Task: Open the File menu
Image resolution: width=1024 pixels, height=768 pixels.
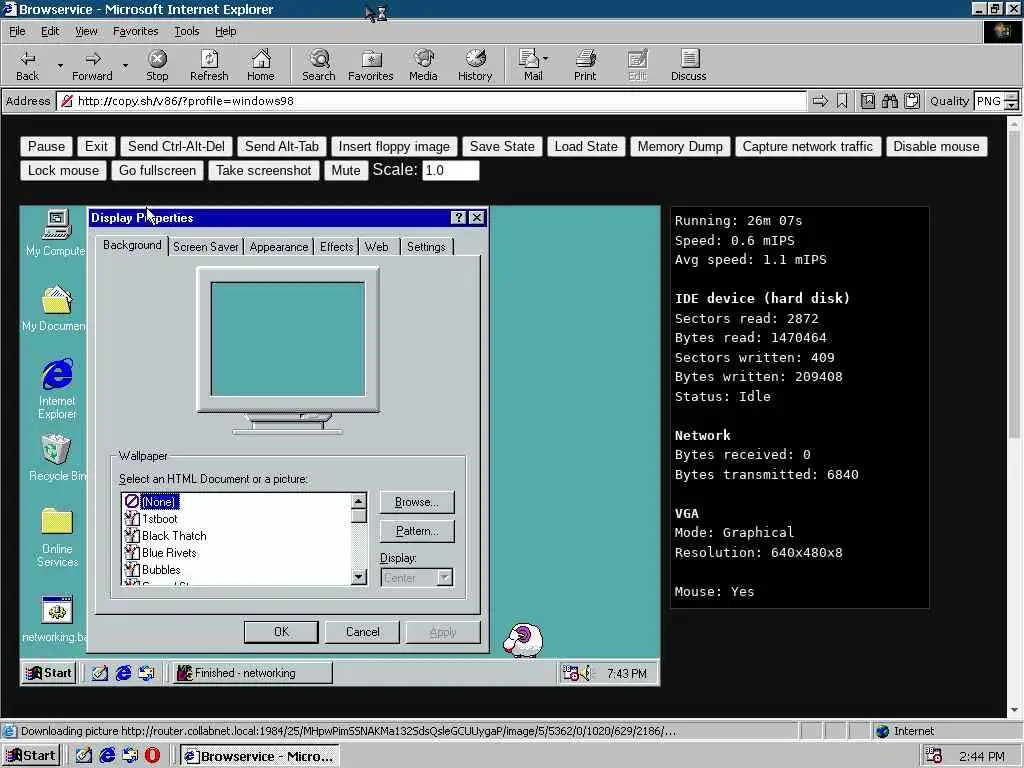Action: tap(17, 31)
